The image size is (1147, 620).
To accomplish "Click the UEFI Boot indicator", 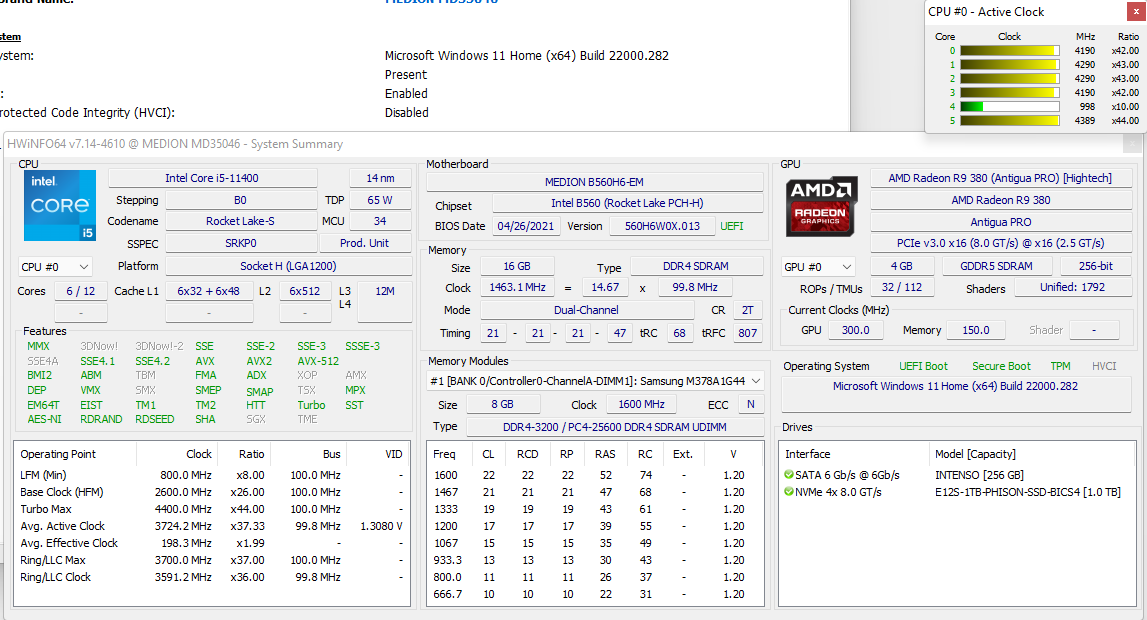I will [x=923, y=366].
